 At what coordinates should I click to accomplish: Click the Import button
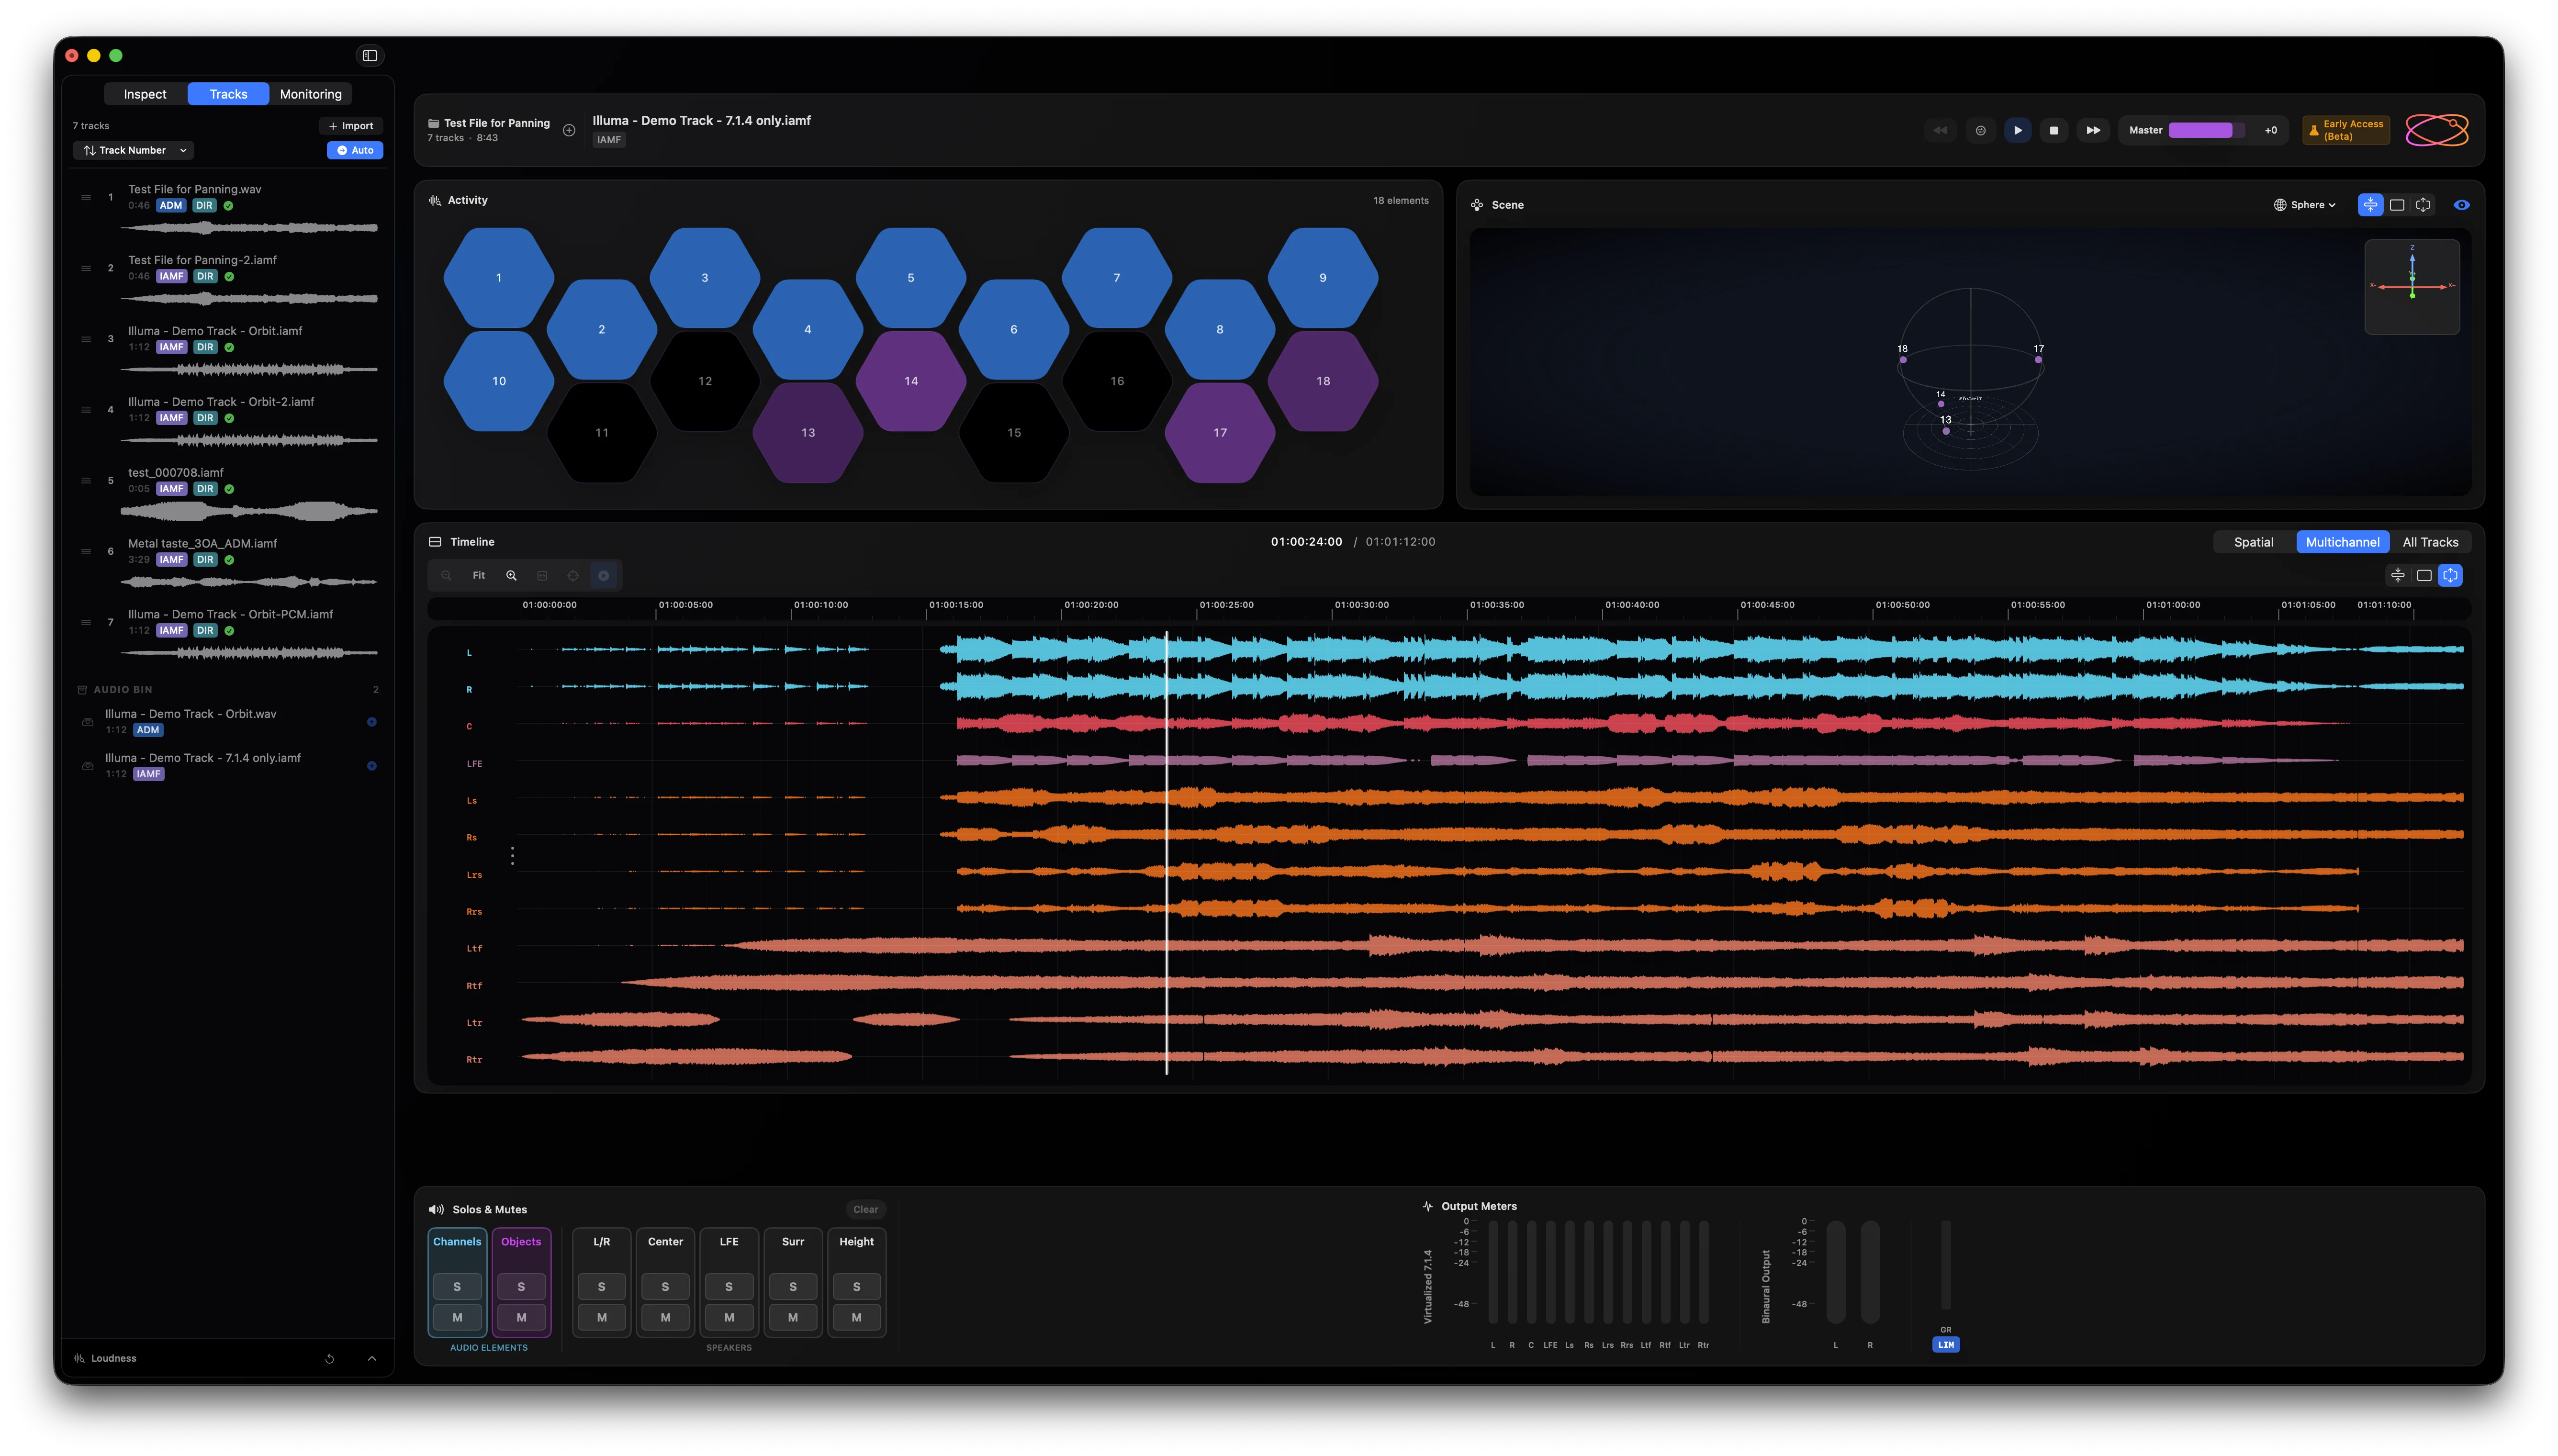pos(351,126)
